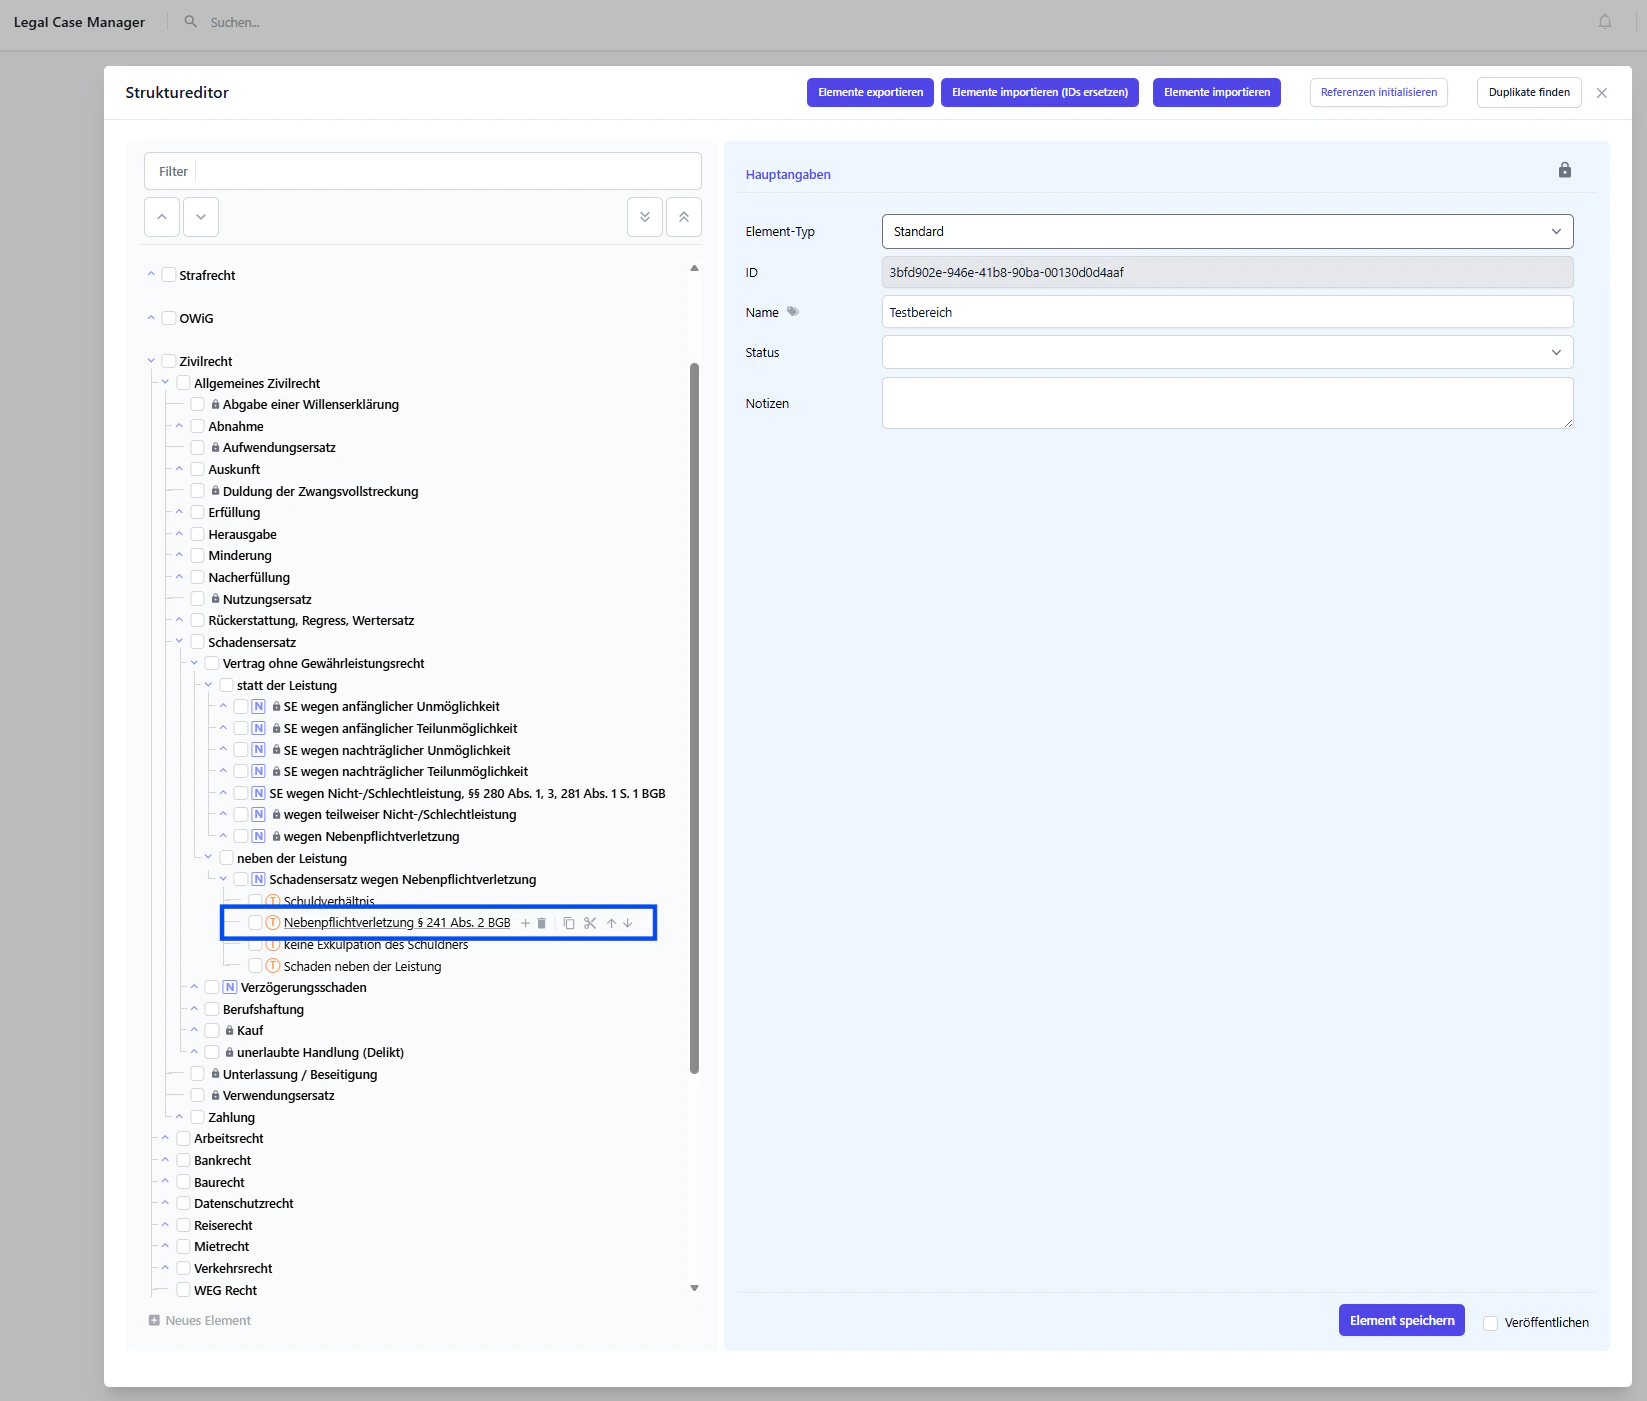The width and height of the screenshot is (1647, 1401).
Task: Click the tag icon beside Name
Action: pos(793,312)
